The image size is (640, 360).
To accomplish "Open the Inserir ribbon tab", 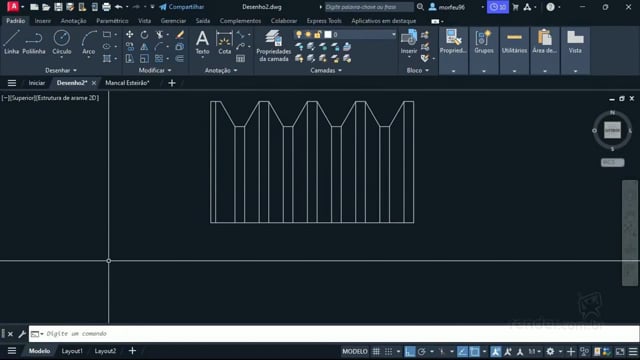I will 43,21.
